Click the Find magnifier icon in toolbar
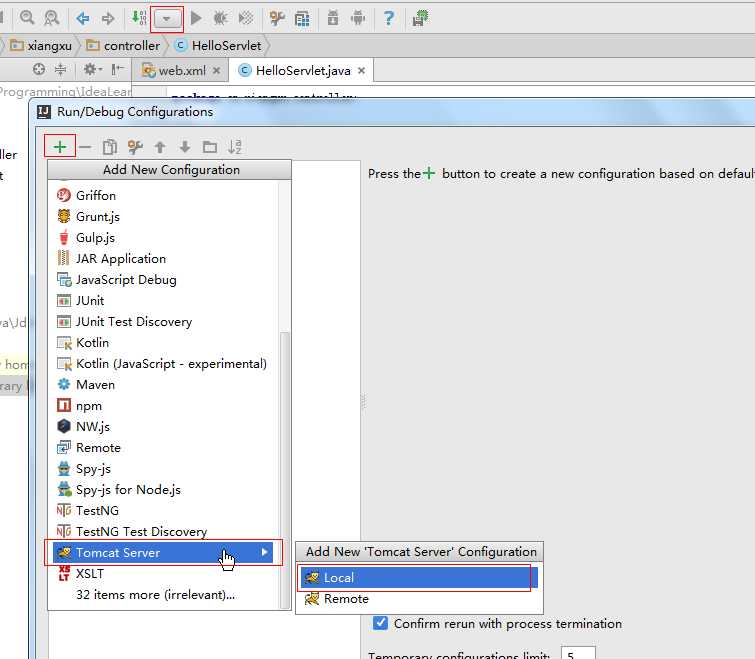Image resolution: width=755 pixels, height=659 pixels. [27, 18]
